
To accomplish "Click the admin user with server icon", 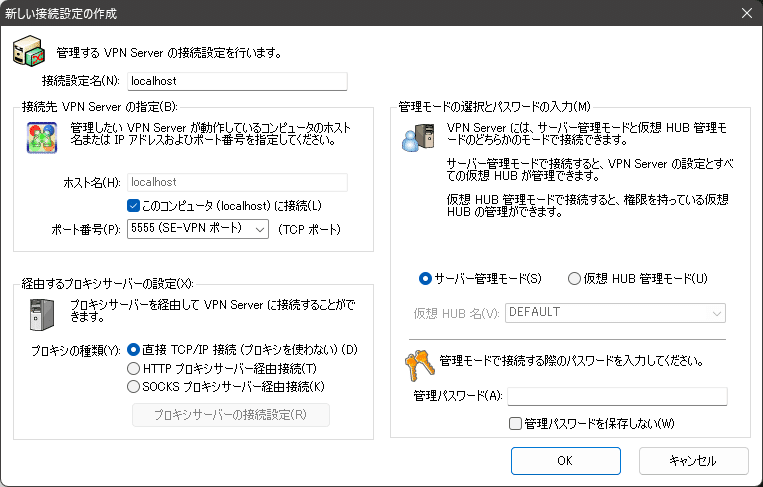I will coord(418,138).
